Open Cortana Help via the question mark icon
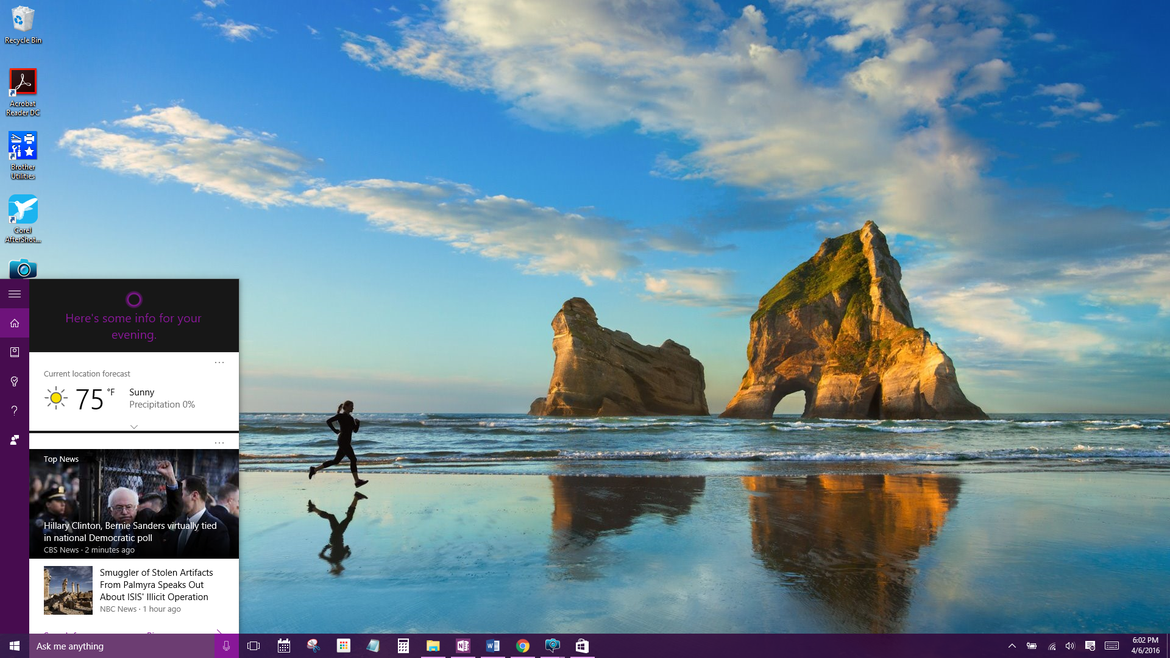The width and height of the screenshot is (1170, 658). [14, 410]
